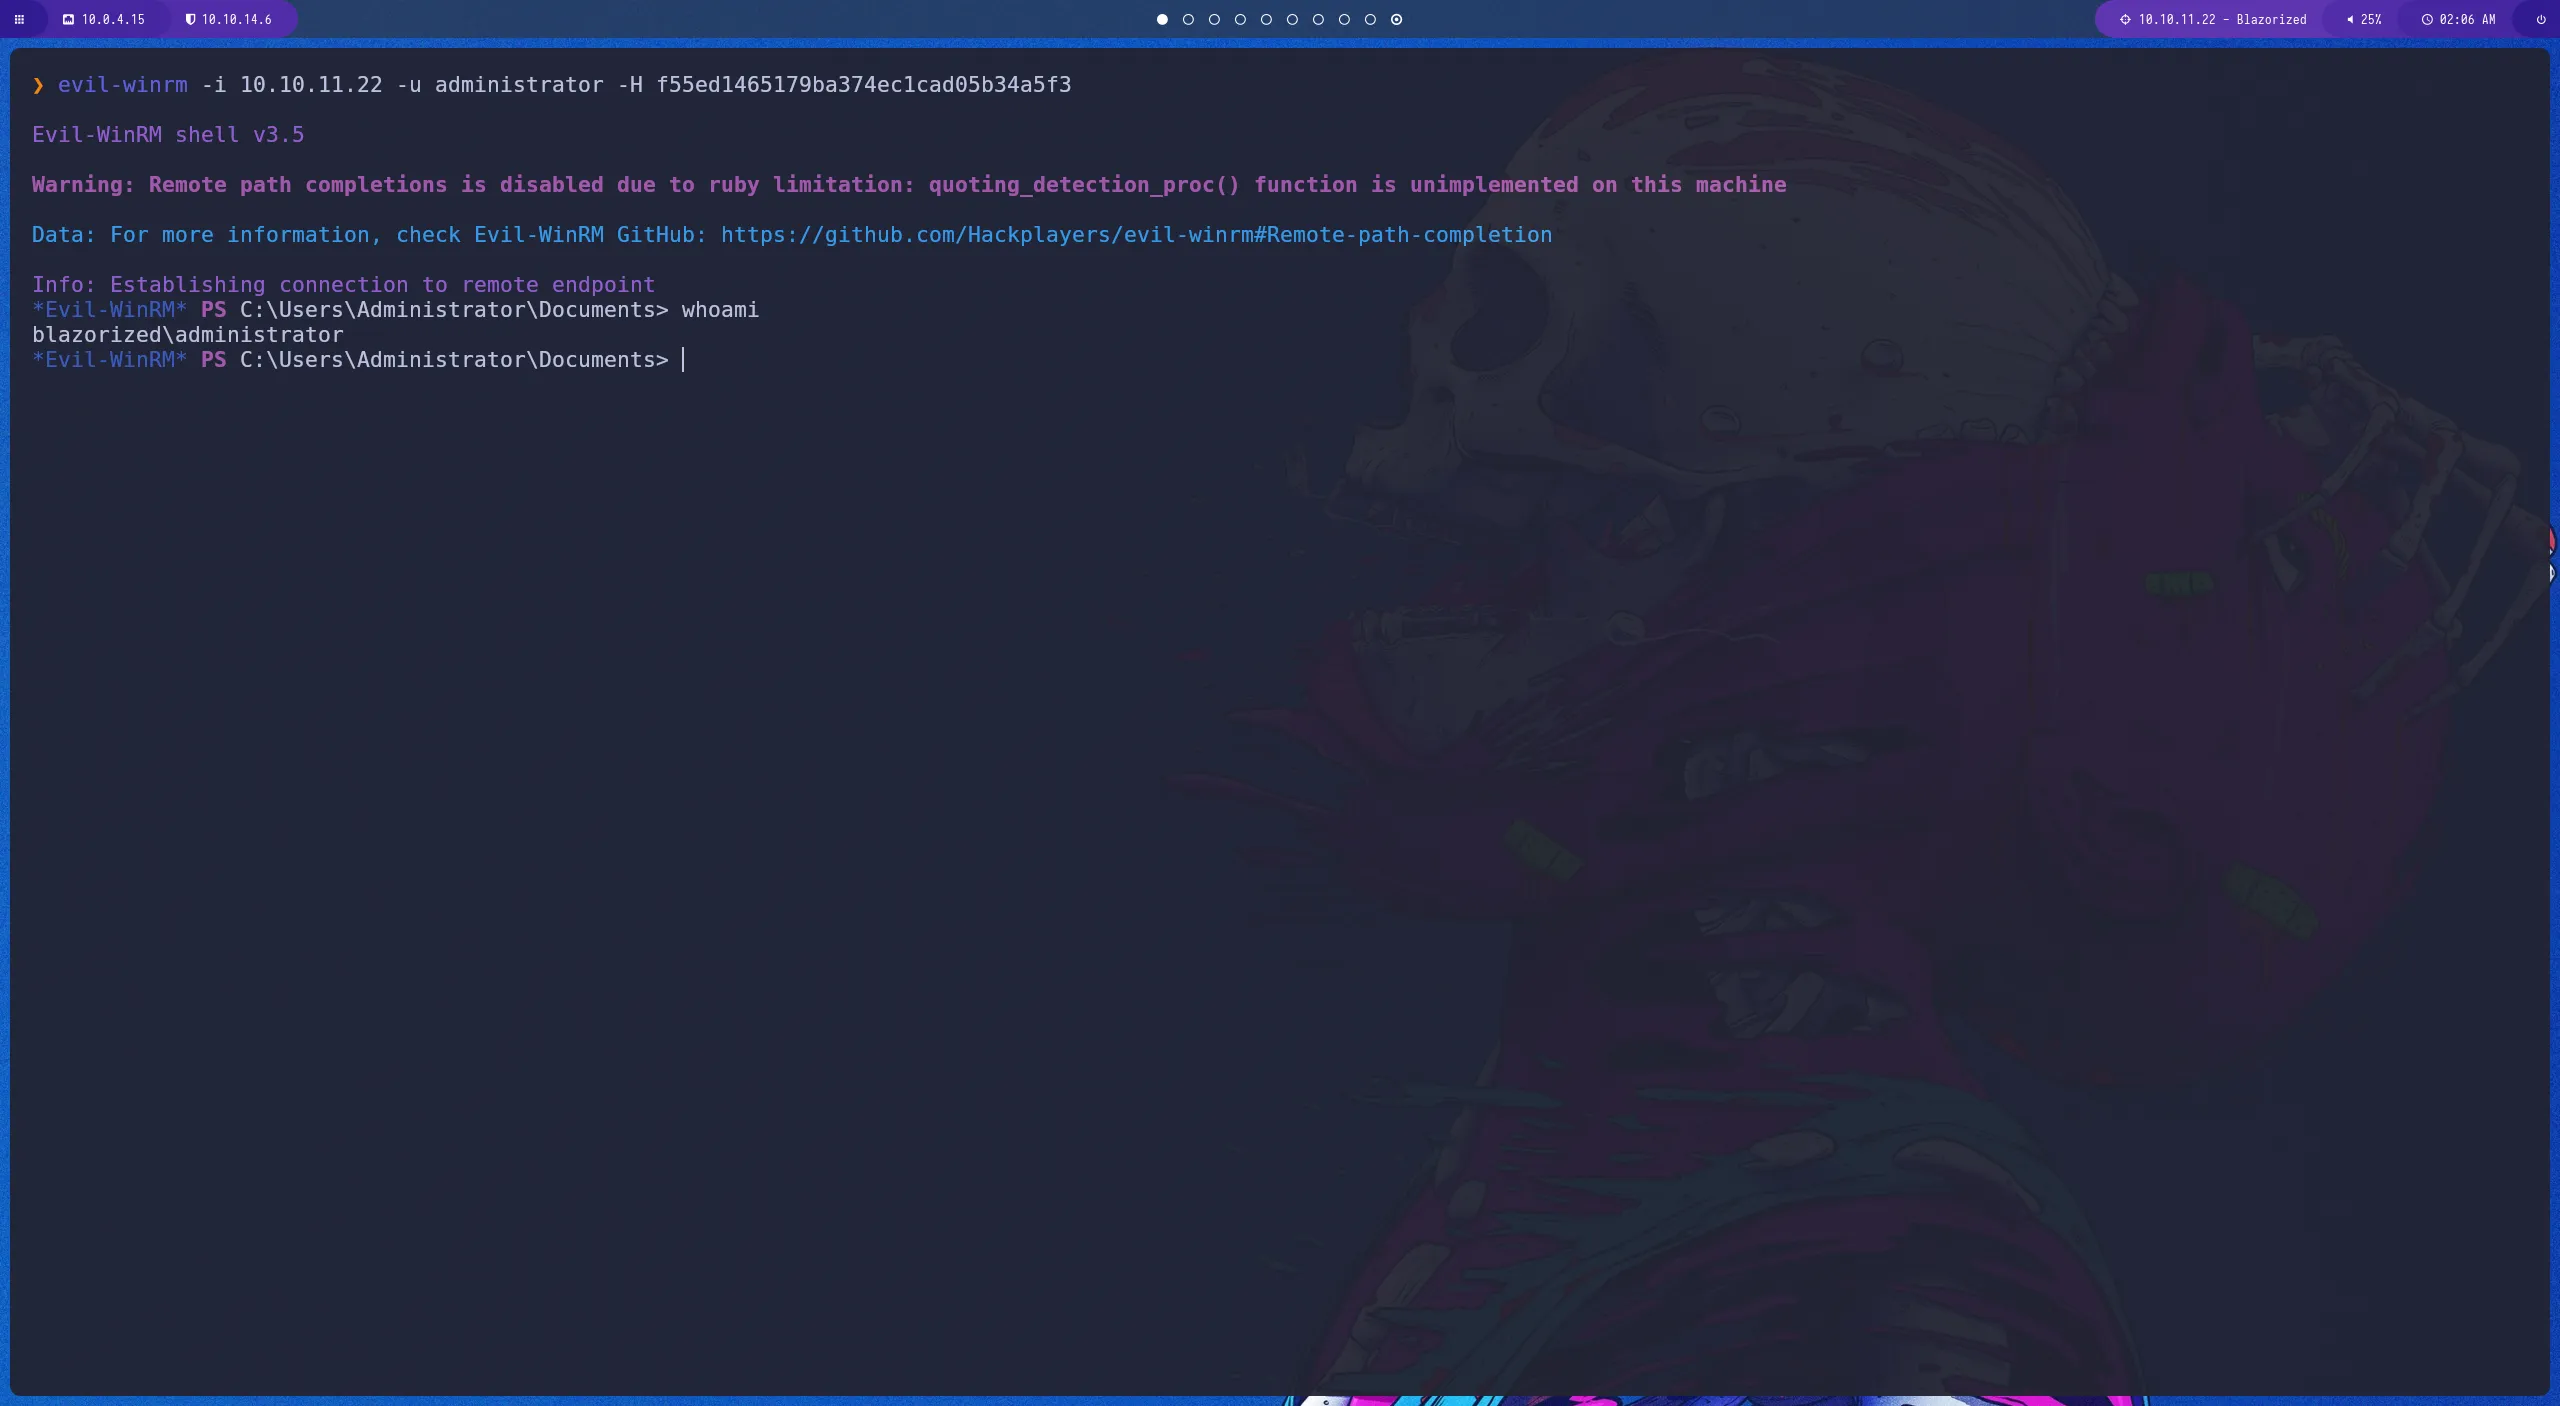Click the muted speaker icon near 25%
The height and width of the screenshot is (1406, 2560).
[2349, 19]
